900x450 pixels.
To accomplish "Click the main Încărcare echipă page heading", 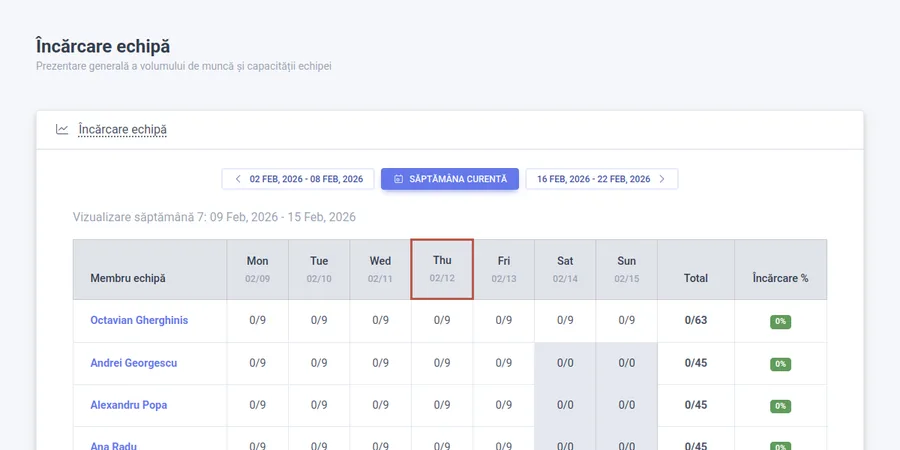I will 103,46.
